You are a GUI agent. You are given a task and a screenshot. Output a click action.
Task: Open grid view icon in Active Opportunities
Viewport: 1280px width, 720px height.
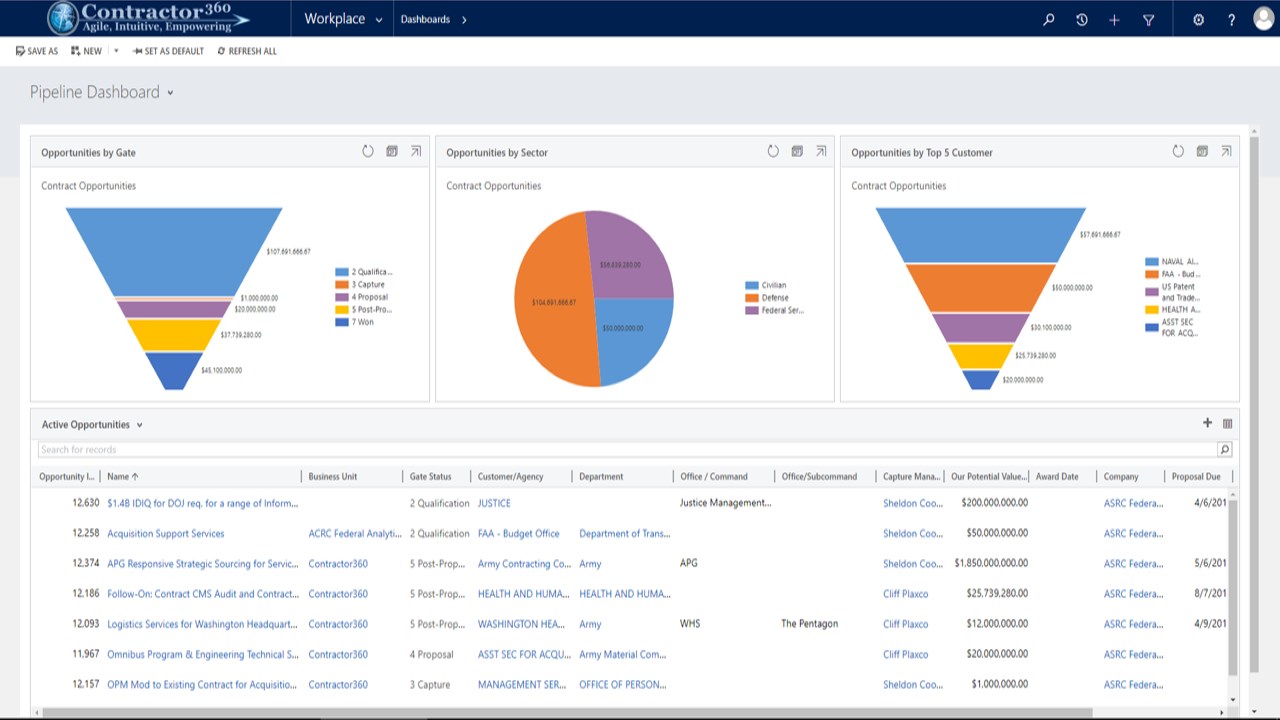[x=1227, y=424]
